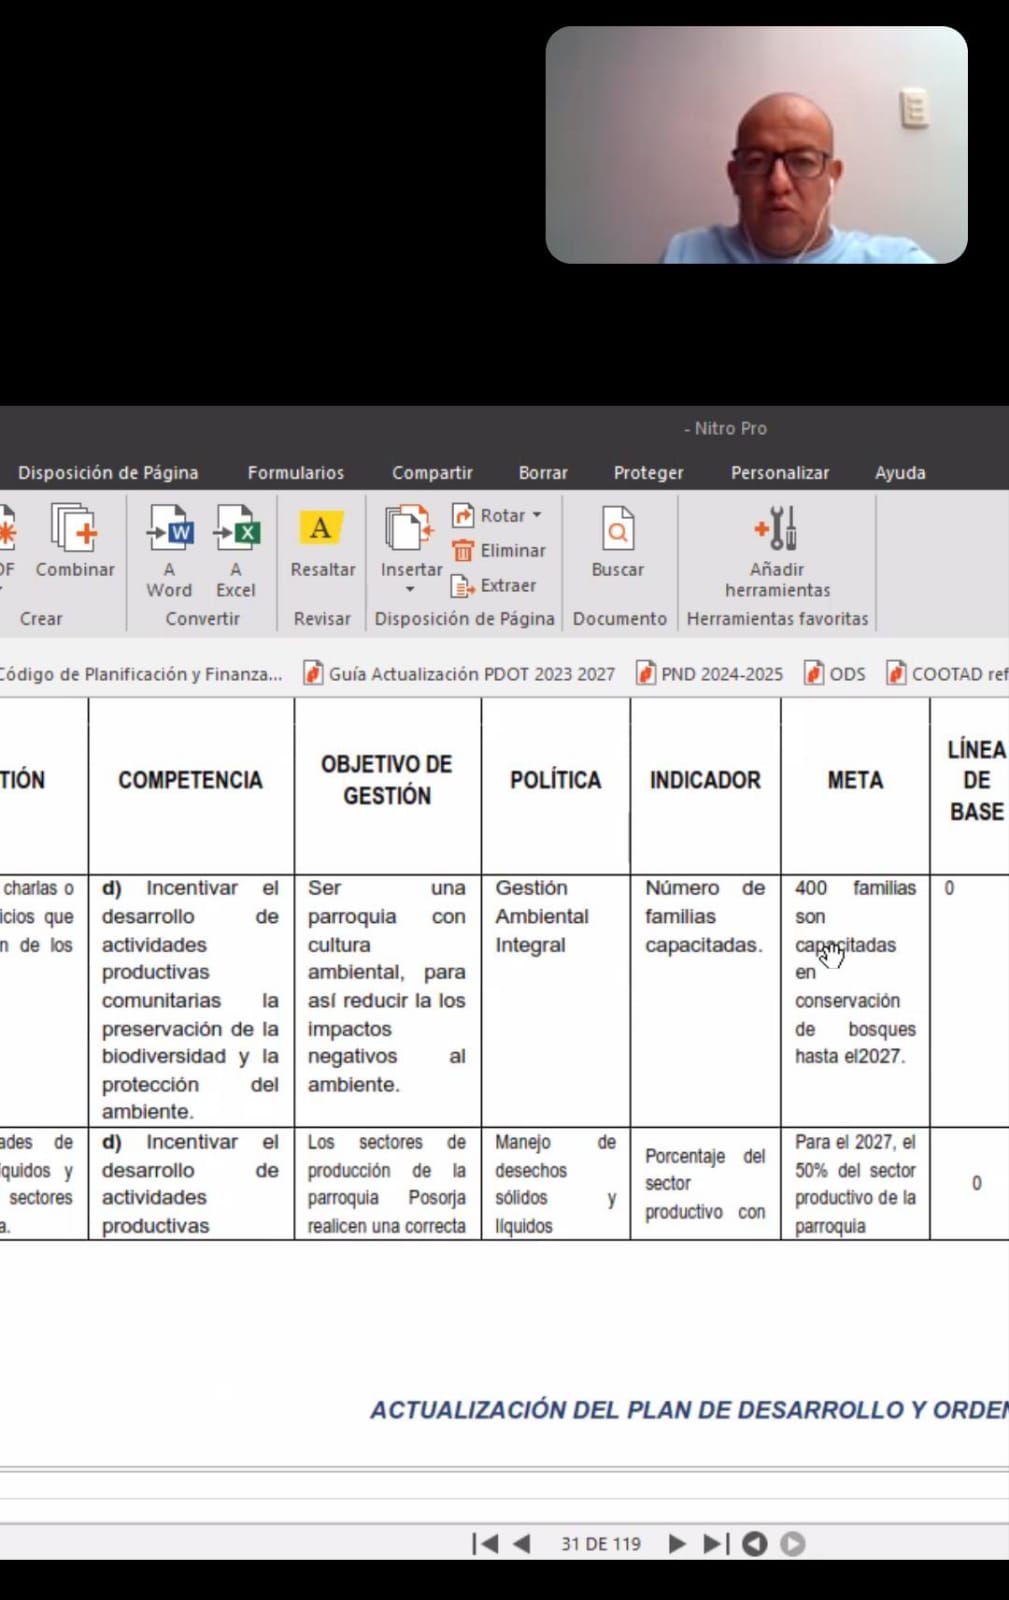This screenshot has width=1009, height=1600.
Task: Select the Resaltar highlight tool
Action: pyautogui.click(x=321, y=529)
